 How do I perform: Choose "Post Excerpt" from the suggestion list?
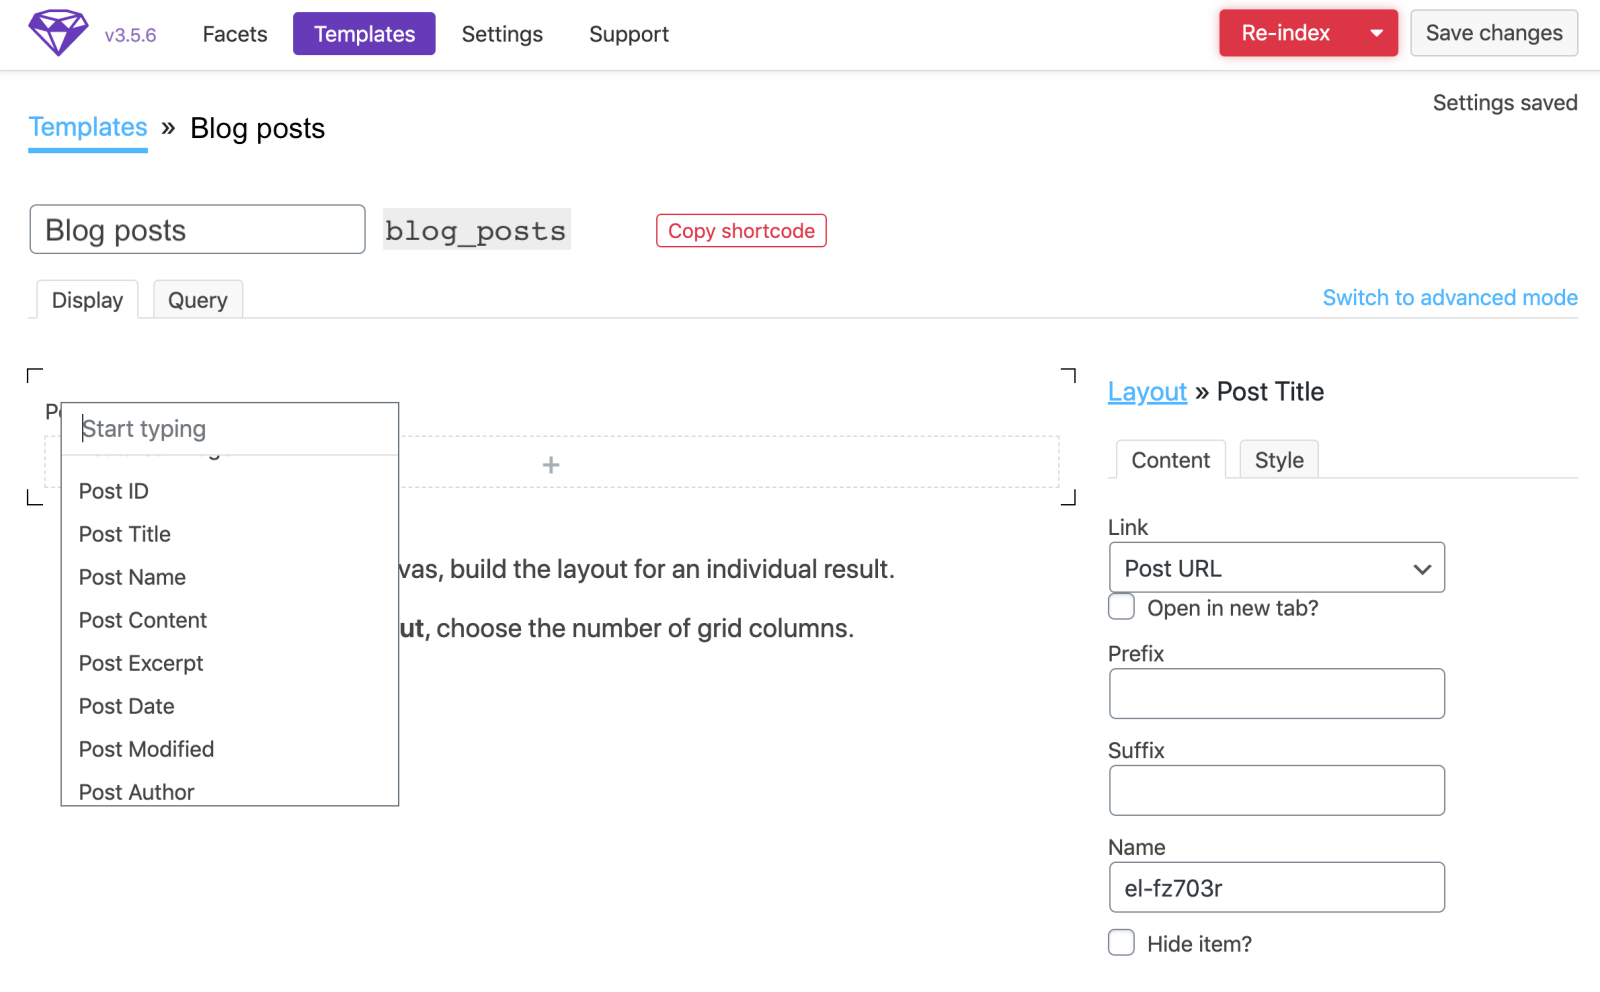pos(140,662)
